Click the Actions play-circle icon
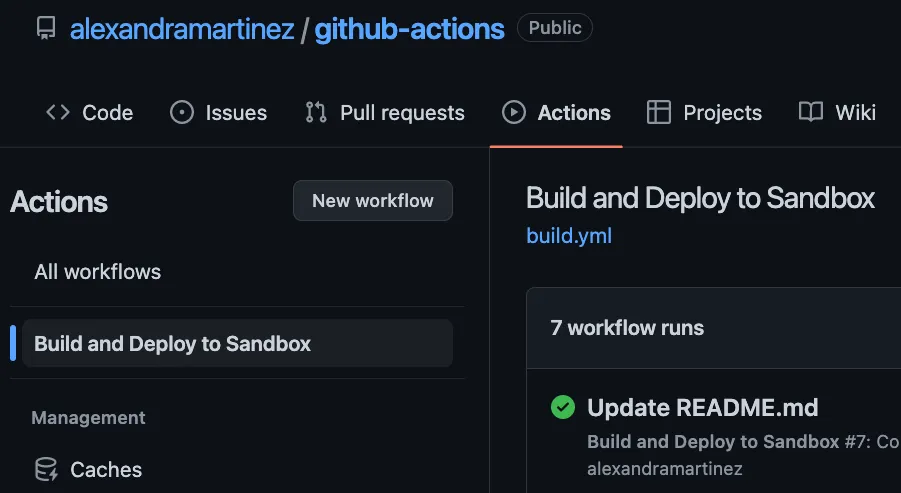 [514, 112]
